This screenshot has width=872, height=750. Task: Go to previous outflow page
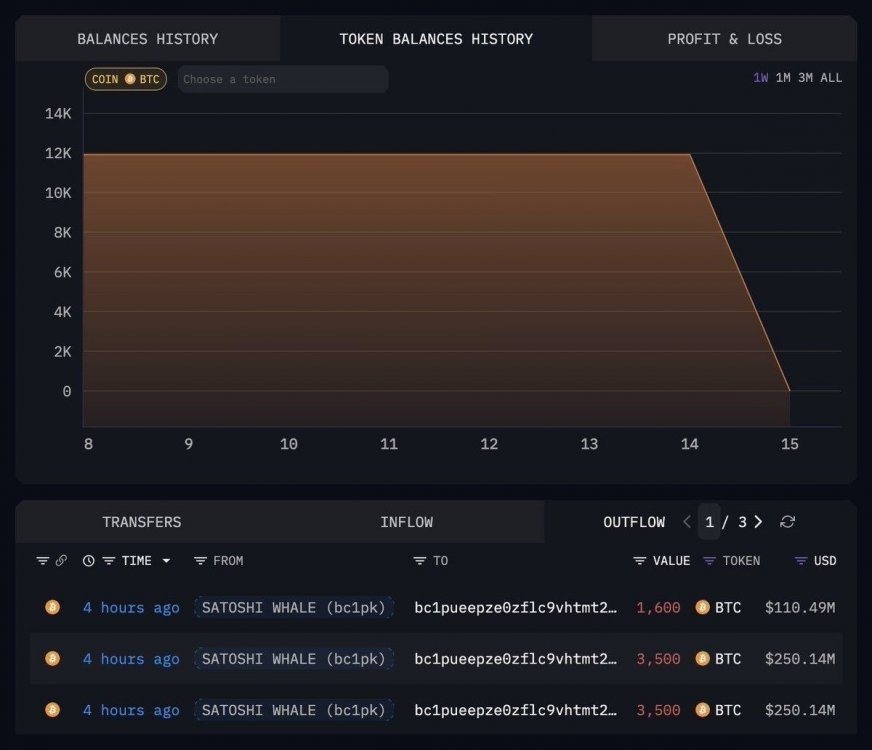coord(687,522)
